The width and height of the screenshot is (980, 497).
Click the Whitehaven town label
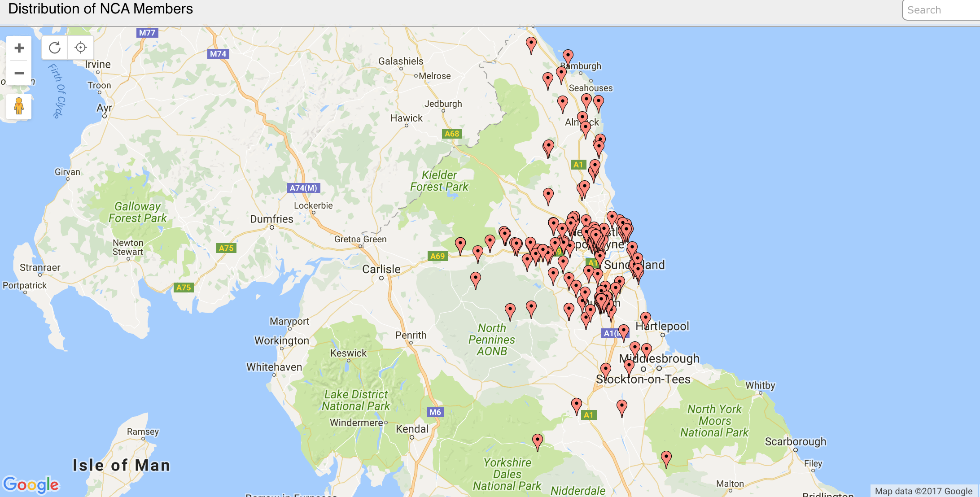click(274, 367)
